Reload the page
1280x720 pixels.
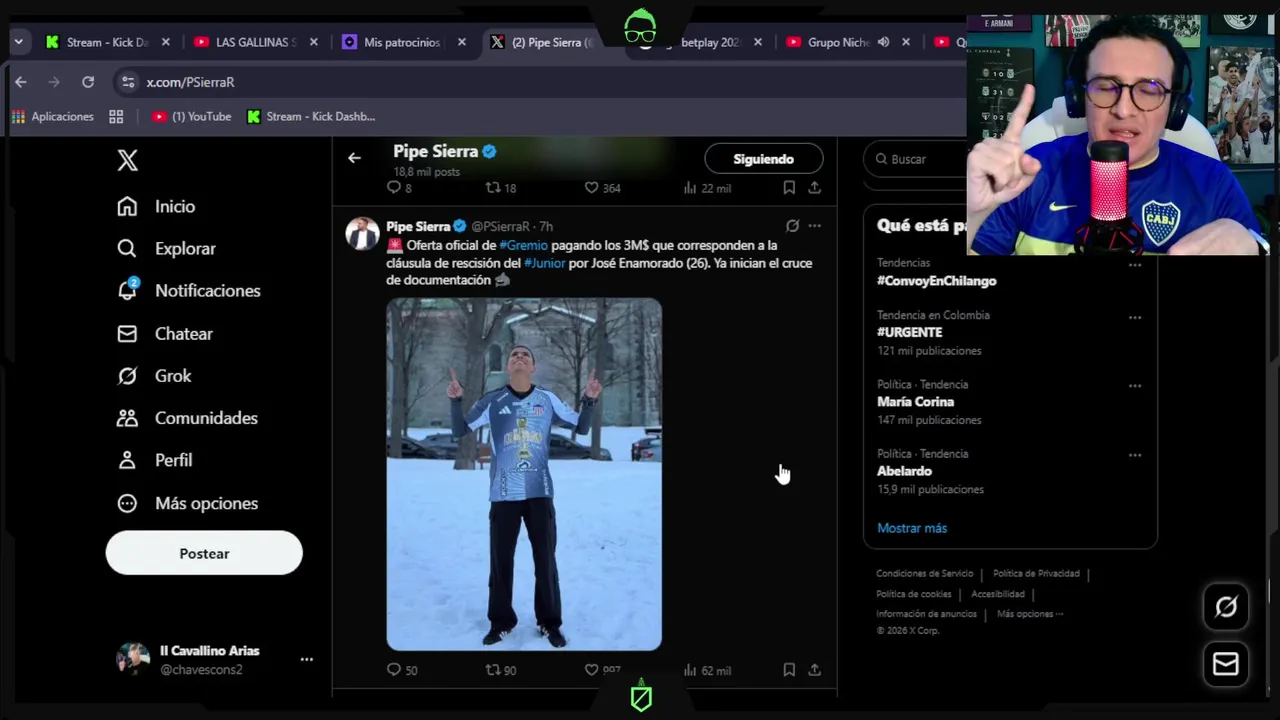(x=88, y=82)
